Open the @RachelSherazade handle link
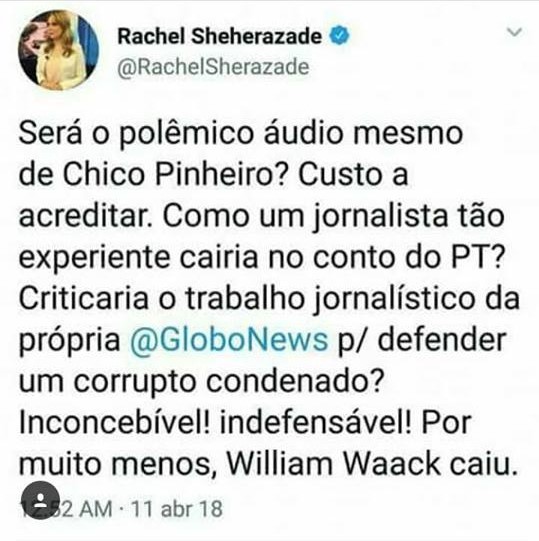 [x=213, y=67]
